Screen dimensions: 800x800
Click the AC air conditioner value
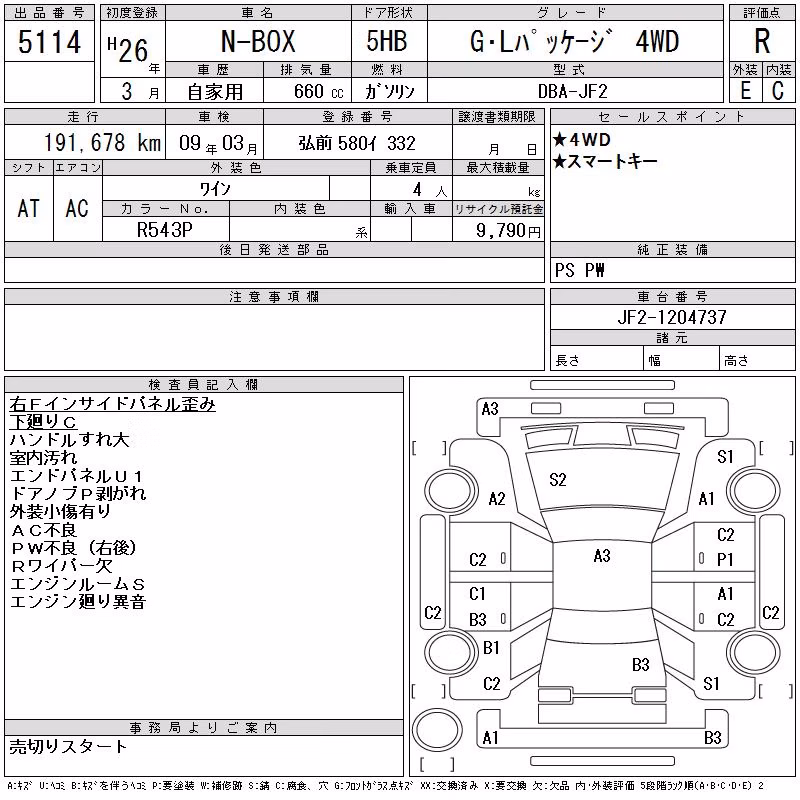coord(77,208)
